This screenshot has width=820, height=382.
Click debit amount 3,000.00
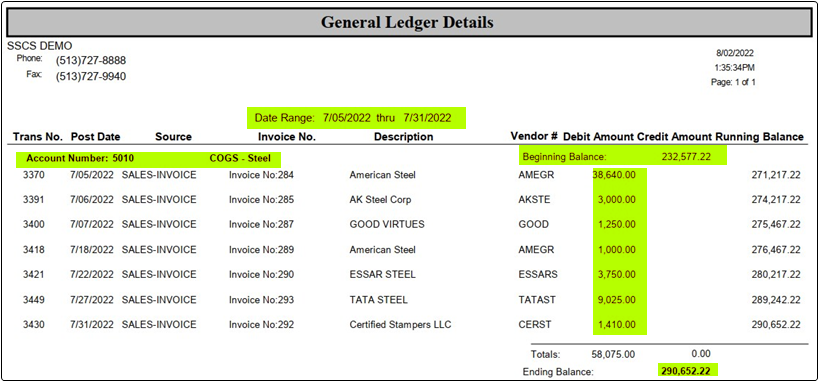pos(617,200)
